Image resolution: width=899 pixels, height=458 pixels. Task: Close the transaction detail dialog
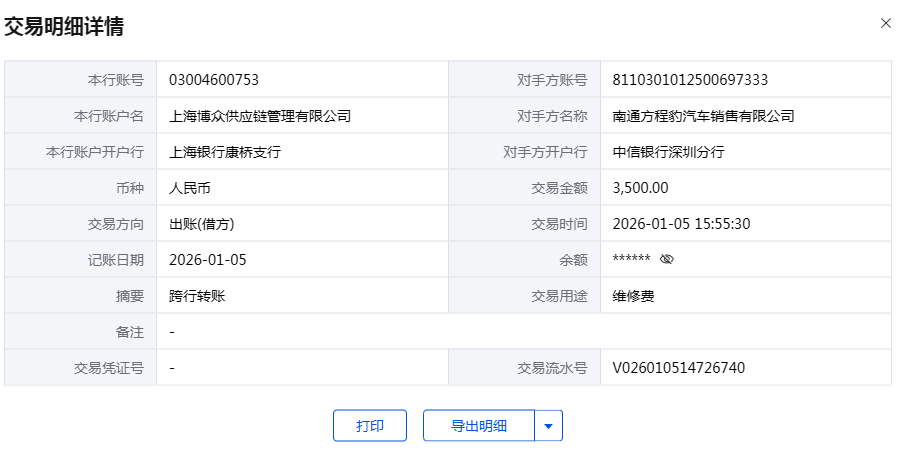point(885,23)
